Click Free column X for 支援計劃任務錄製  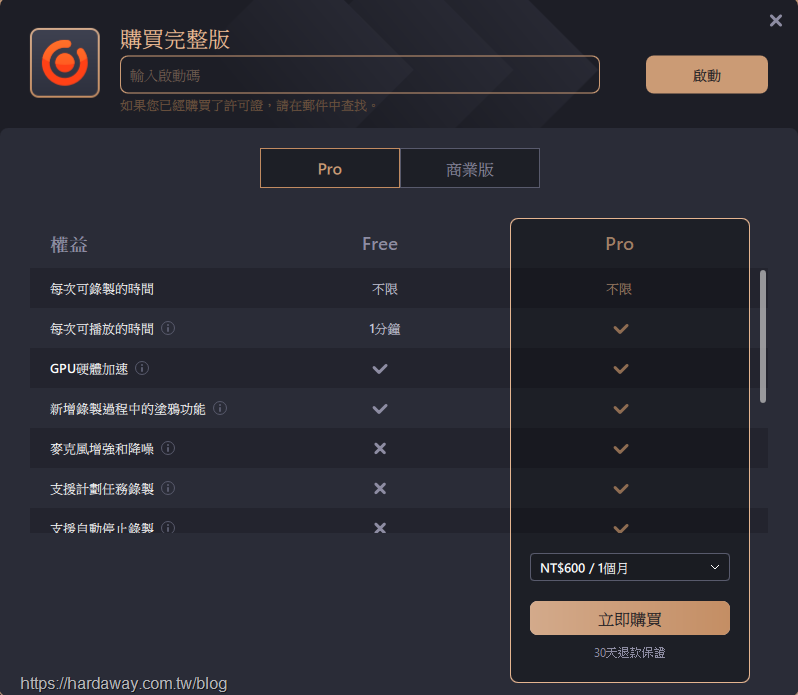pyautogui.click(x=380, y=488)
